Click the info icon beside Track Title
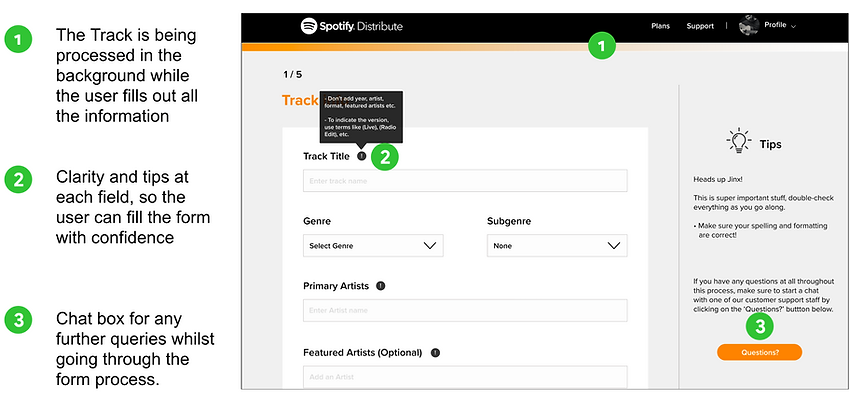The image size is (849, 400). tap(362, 156)
